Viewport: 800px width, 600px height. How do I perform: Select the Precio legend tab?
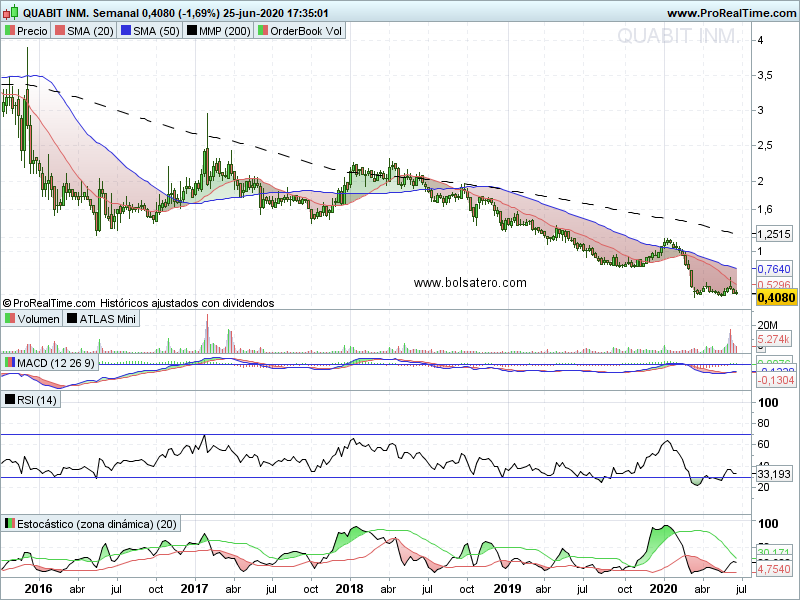pos(26,31)
